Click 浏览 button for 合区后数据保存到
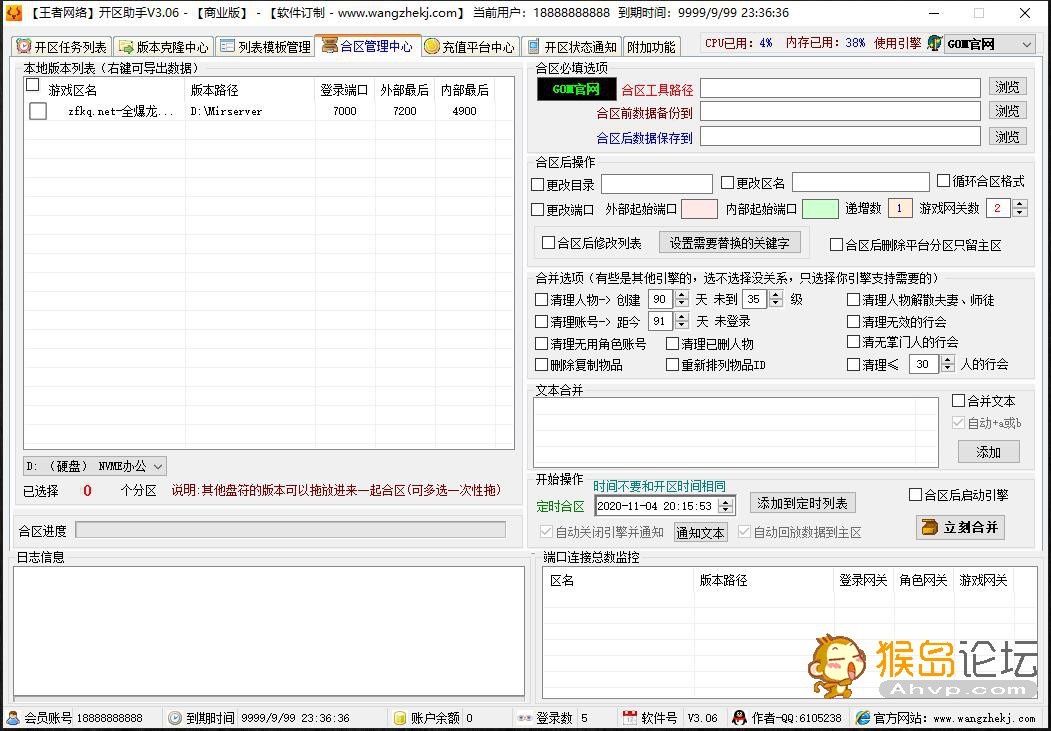Image resolution: width=1051 pixels, height=731 pixels. [x=1007, y=137]
